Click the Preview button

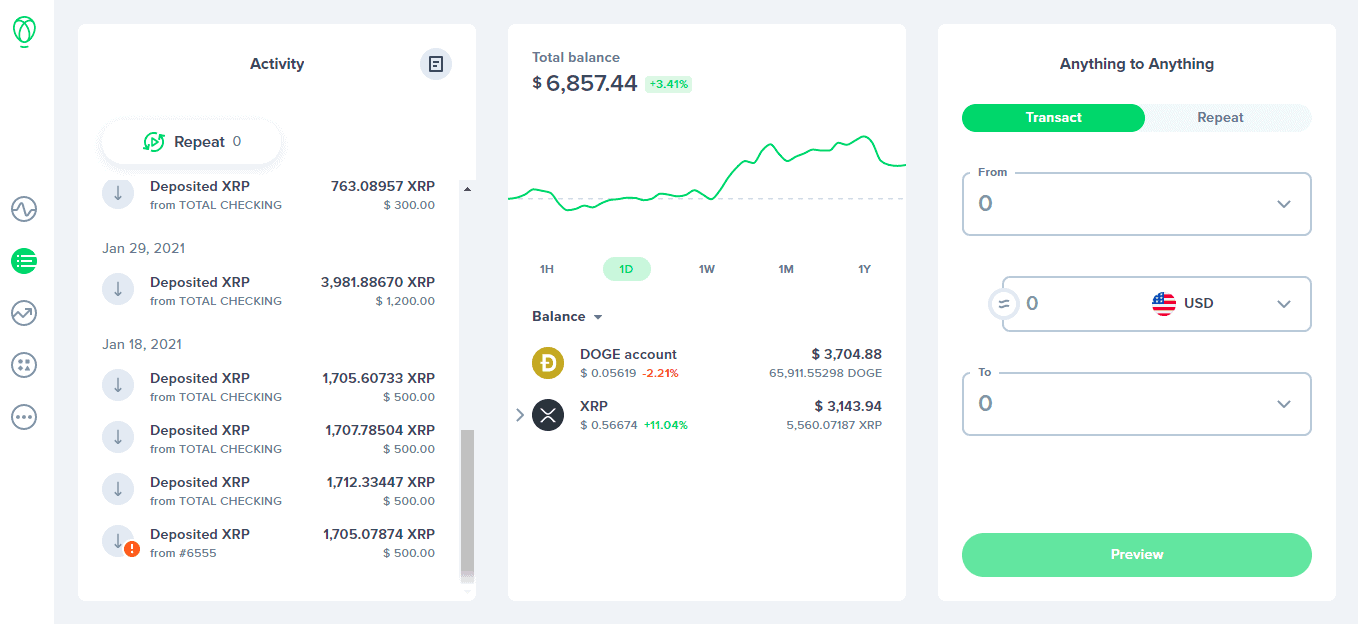click(x=1136, y=554)
